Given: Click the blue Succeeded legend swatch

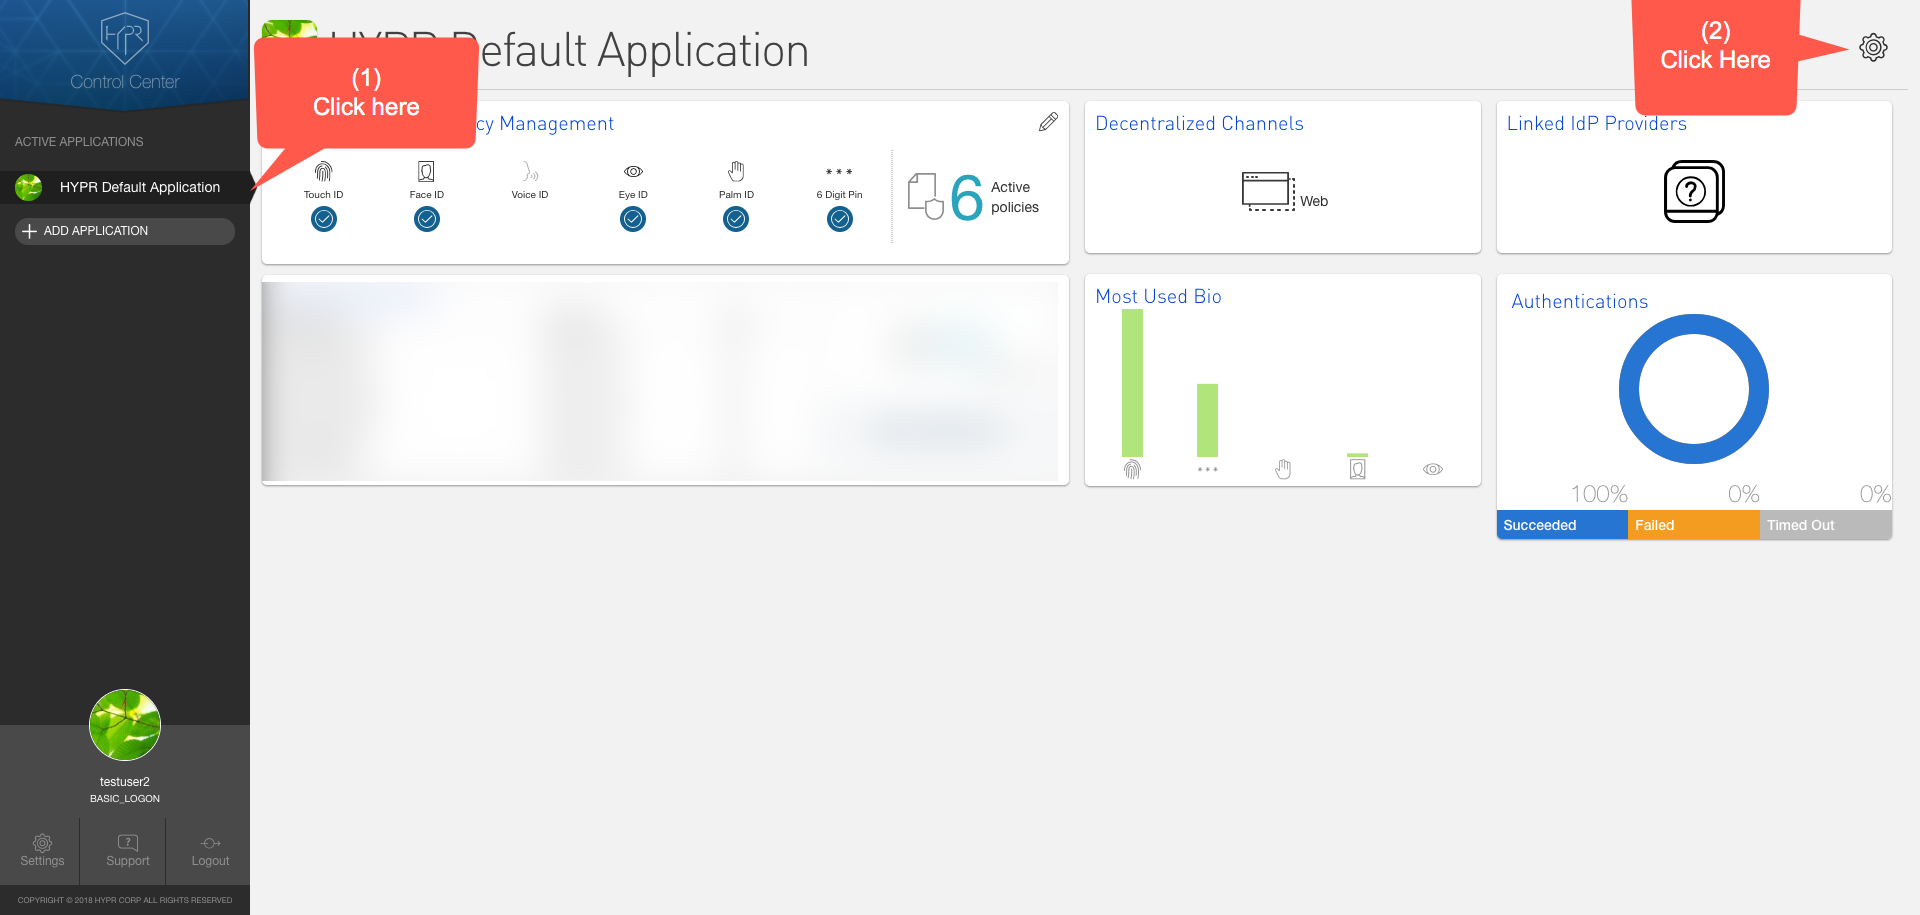Looking at the screenshot, I should tap(1562, 525).
